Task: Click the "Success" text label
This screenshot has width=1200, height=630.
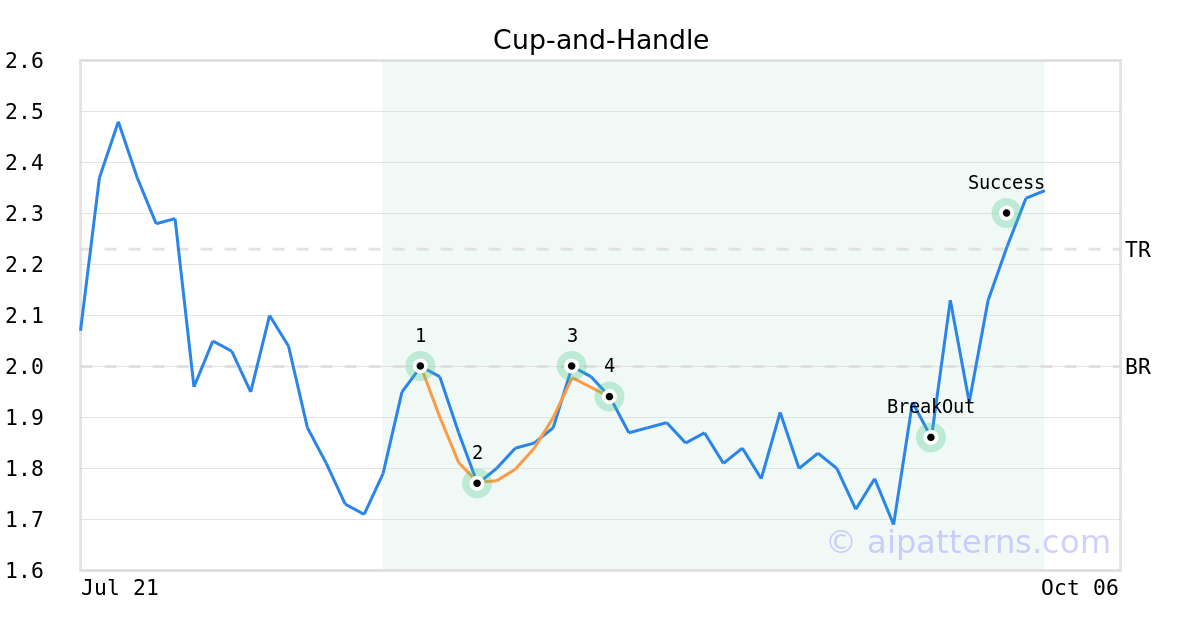Action: (1006, 183)
